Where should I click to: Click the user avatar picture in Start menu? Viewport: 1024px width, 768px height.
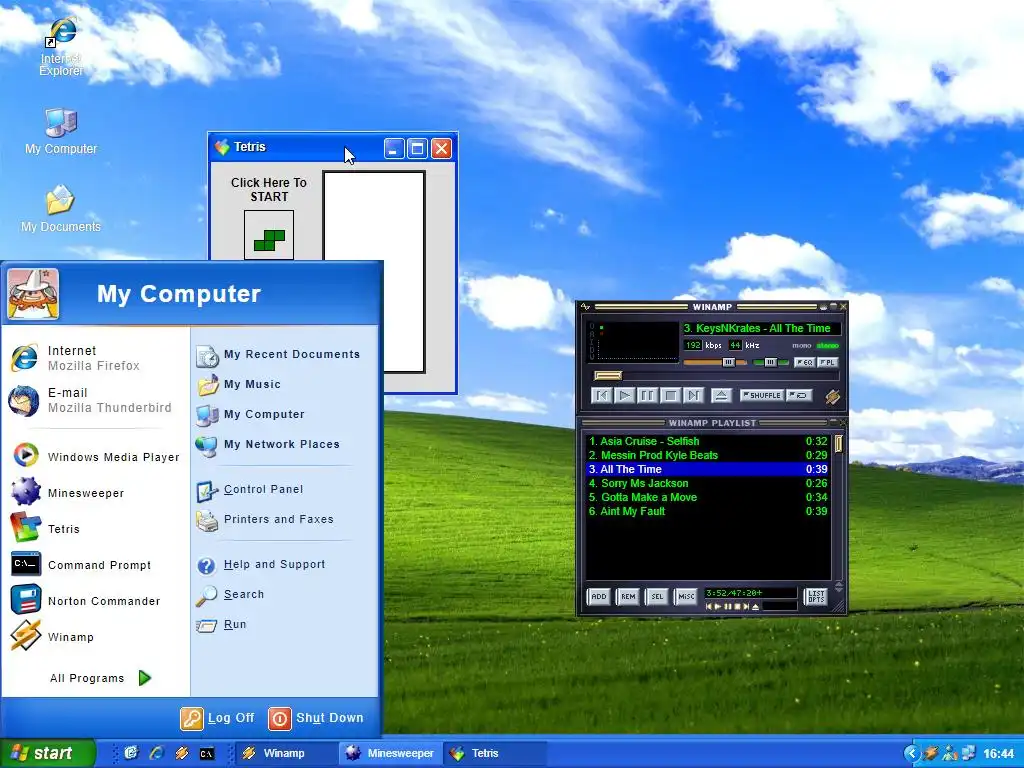point(33,294)
